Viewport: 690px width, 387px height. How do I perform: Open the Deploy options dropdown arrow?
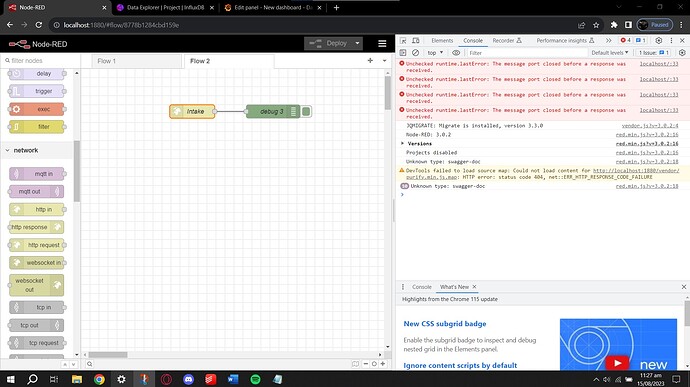(357, 43)
